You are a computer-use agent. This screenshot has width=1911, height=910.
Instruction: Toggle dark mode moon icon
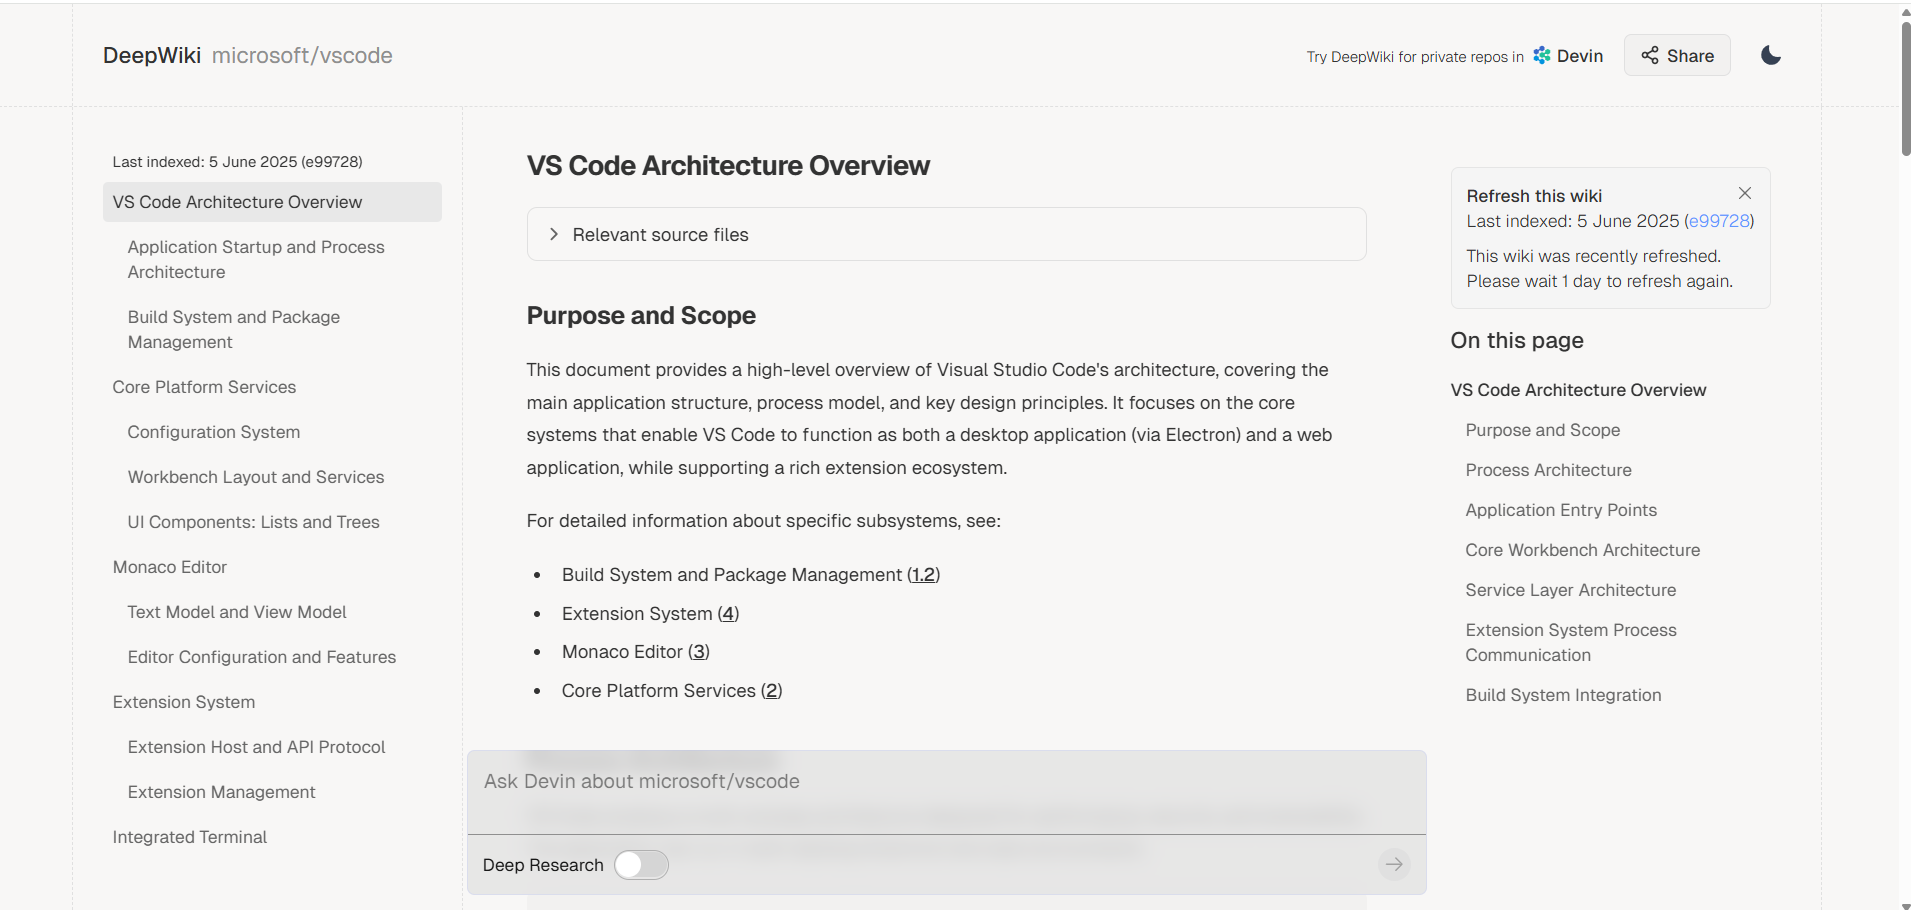(x=1770, y=55)
